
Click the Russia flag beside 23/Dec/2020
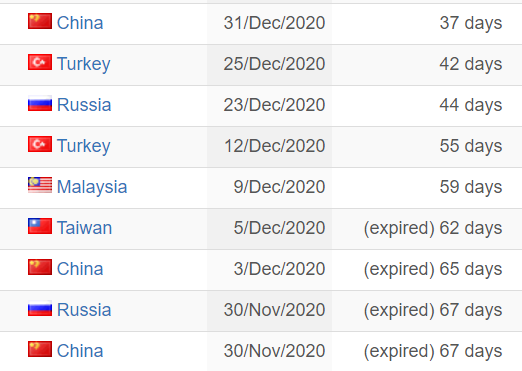tap(40, 103)
